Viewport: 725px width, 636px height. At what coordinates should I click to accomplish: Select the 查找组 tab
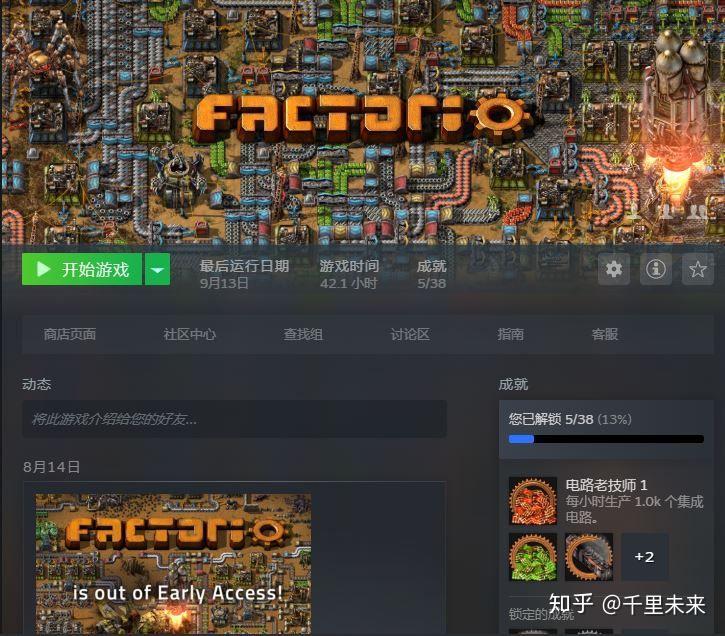click(x=303, y=334)
